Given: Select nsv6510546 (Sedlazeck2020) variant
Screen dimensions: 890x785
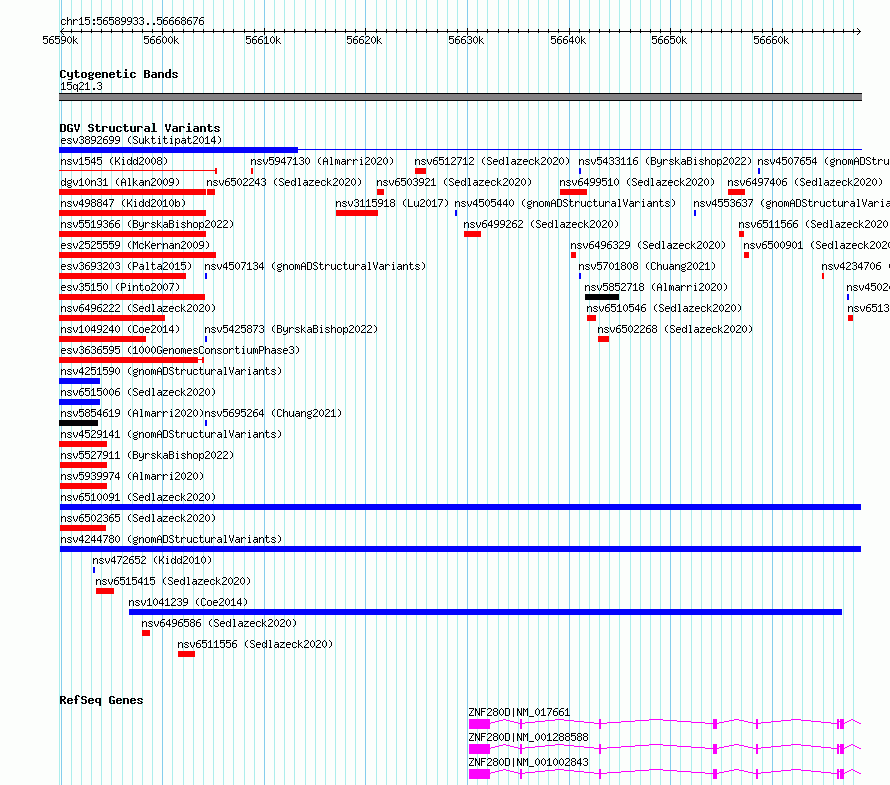Looking at the screenshot, I should (664, 308).
